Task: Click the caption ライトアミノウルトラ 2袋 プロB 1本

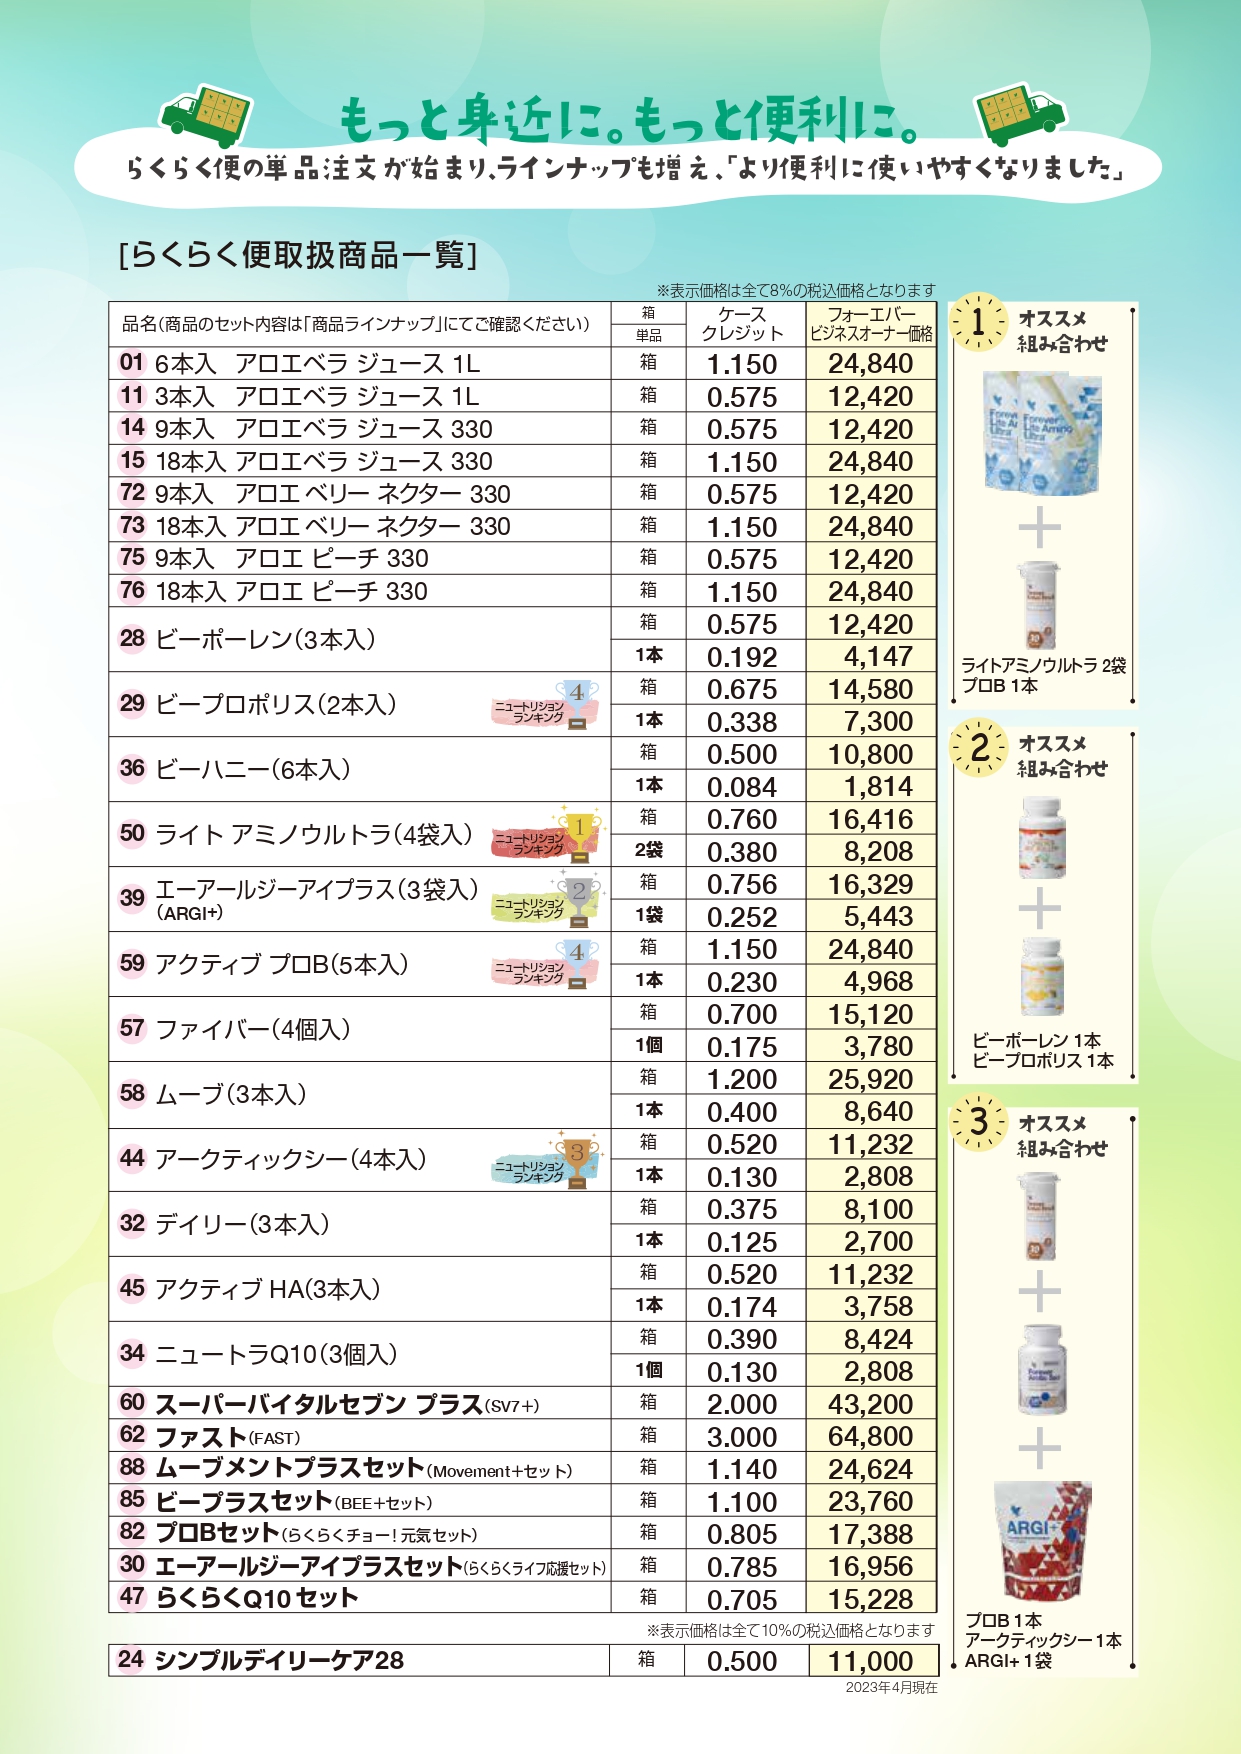Action: tap(1043, 675)
